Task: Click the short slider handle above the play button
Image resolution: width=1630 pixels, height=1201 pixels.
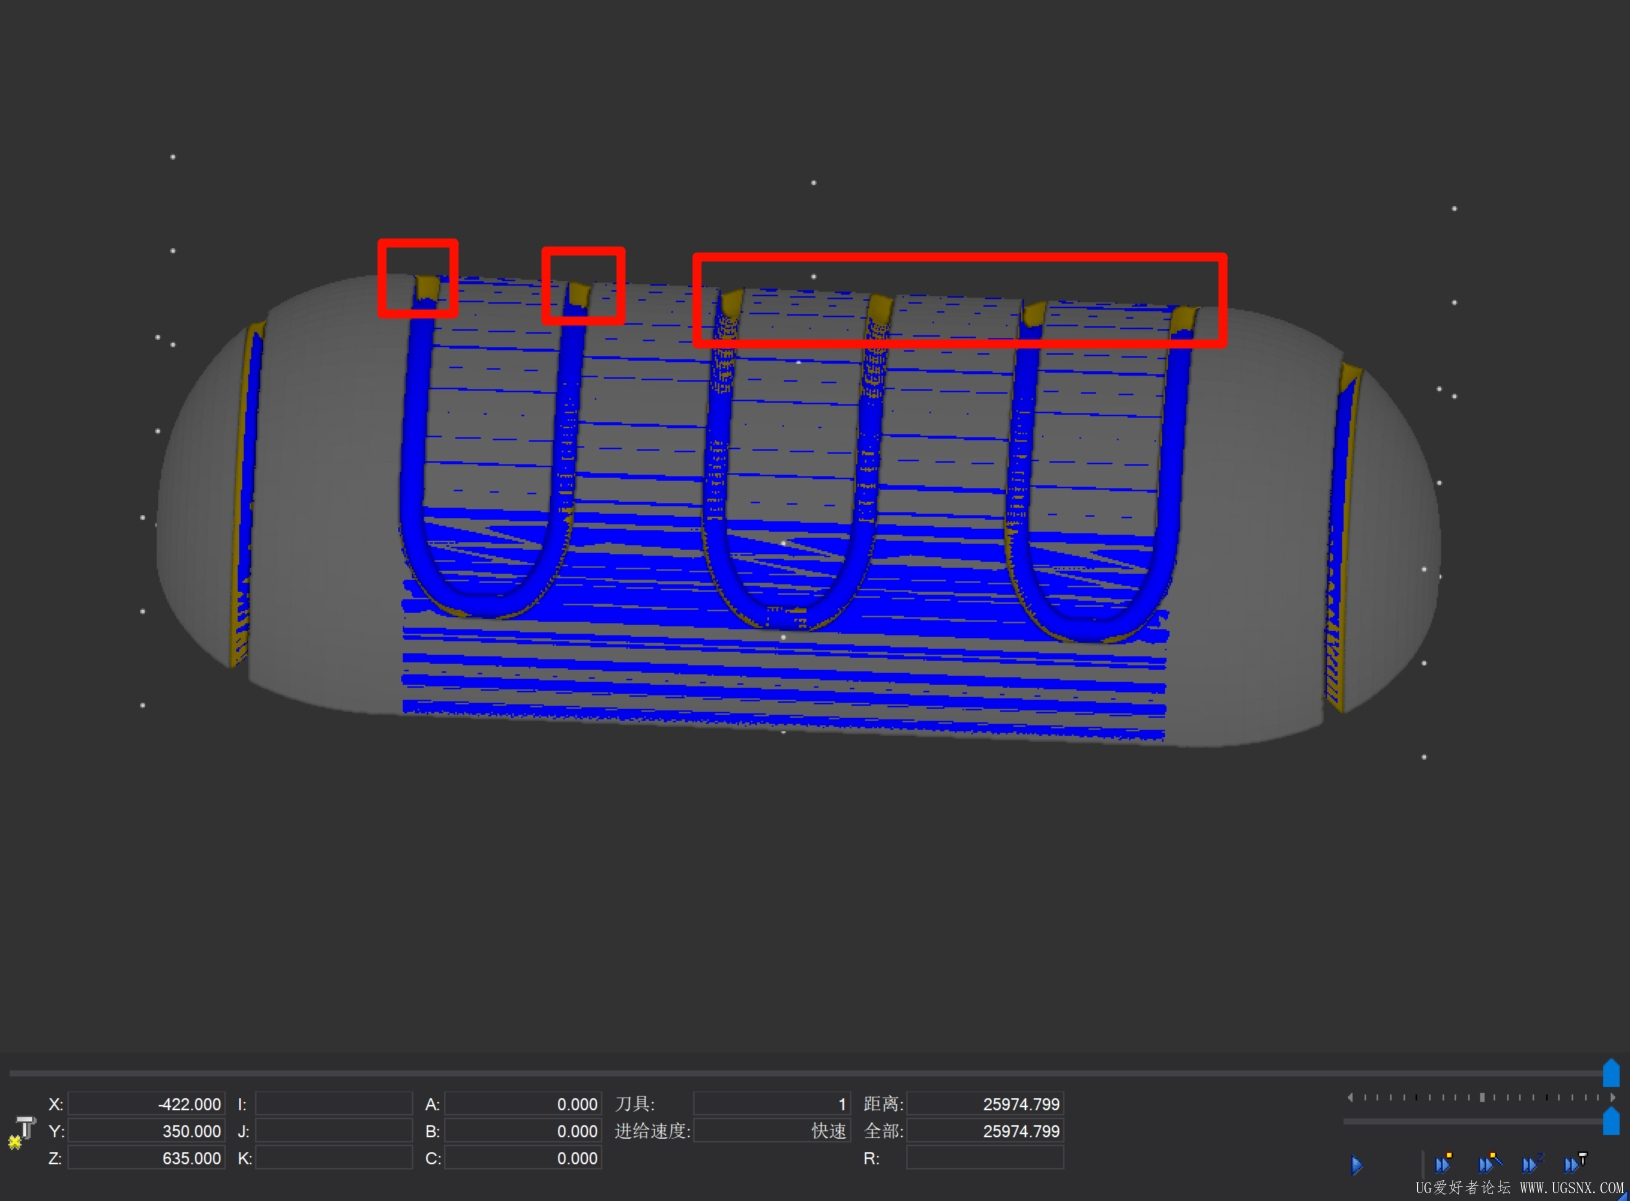Action: tap(1611, 1121)
